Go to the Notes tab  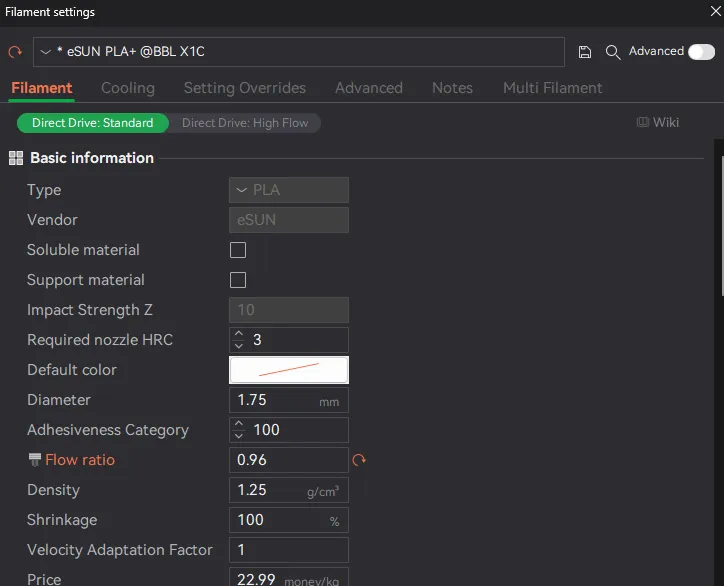tap(452, 88)
